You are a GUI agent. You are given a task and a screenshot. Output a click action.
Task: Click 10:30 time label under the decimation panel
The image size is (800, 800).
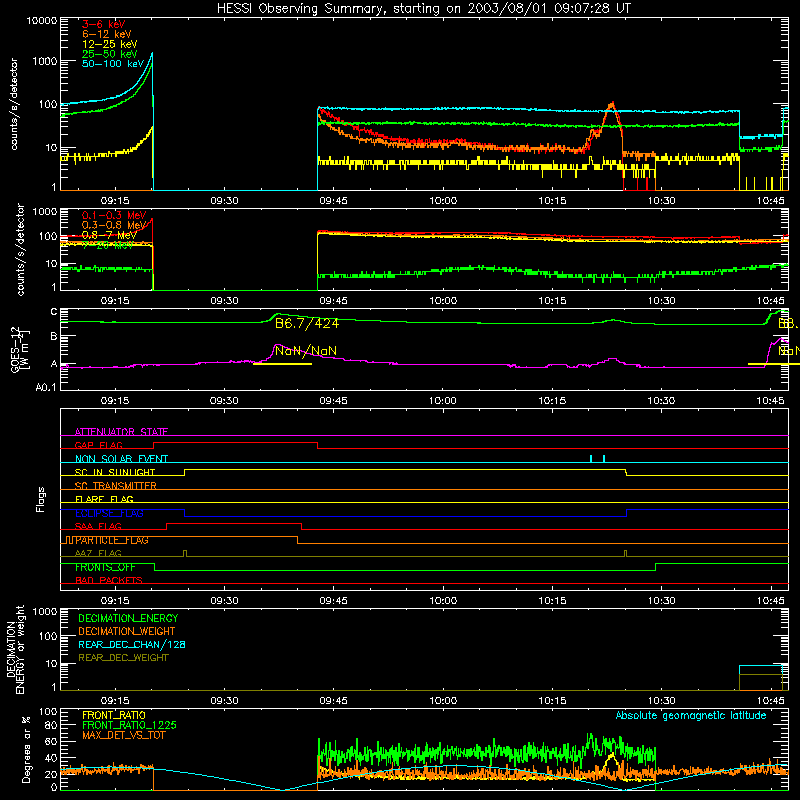coord(661,701)
